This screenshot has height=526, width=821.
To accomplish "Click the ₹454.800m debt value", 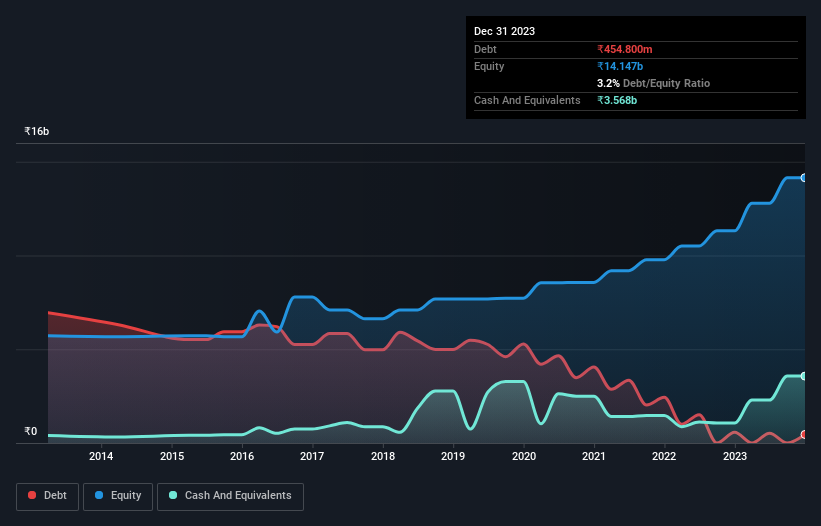I will pyautogui.click(x=625, y=49).
